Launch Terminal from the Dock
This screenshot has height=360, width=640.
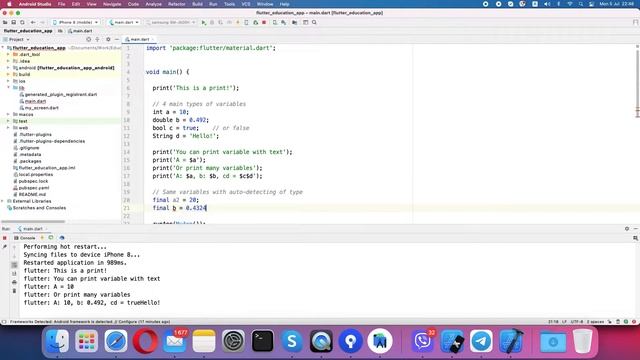pos(262,340)
